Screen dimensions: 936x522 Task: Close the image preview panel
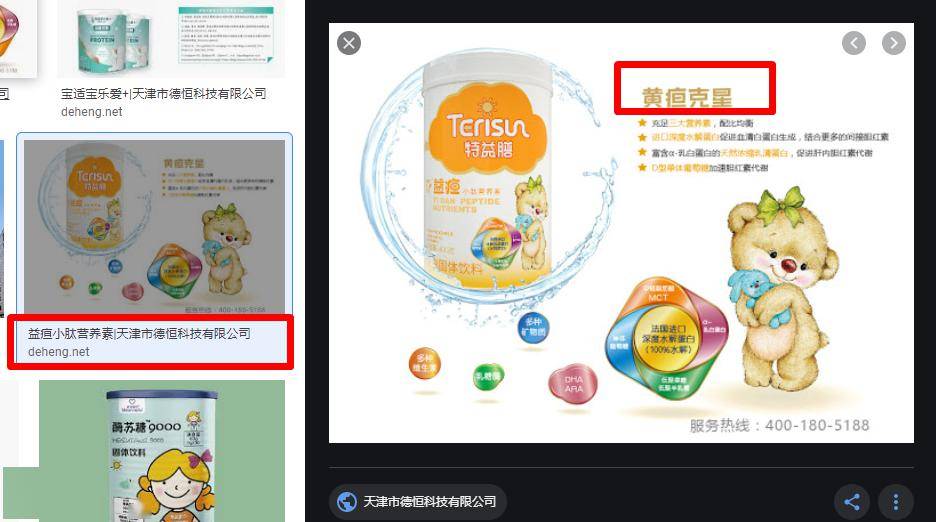tap(349, 43)
